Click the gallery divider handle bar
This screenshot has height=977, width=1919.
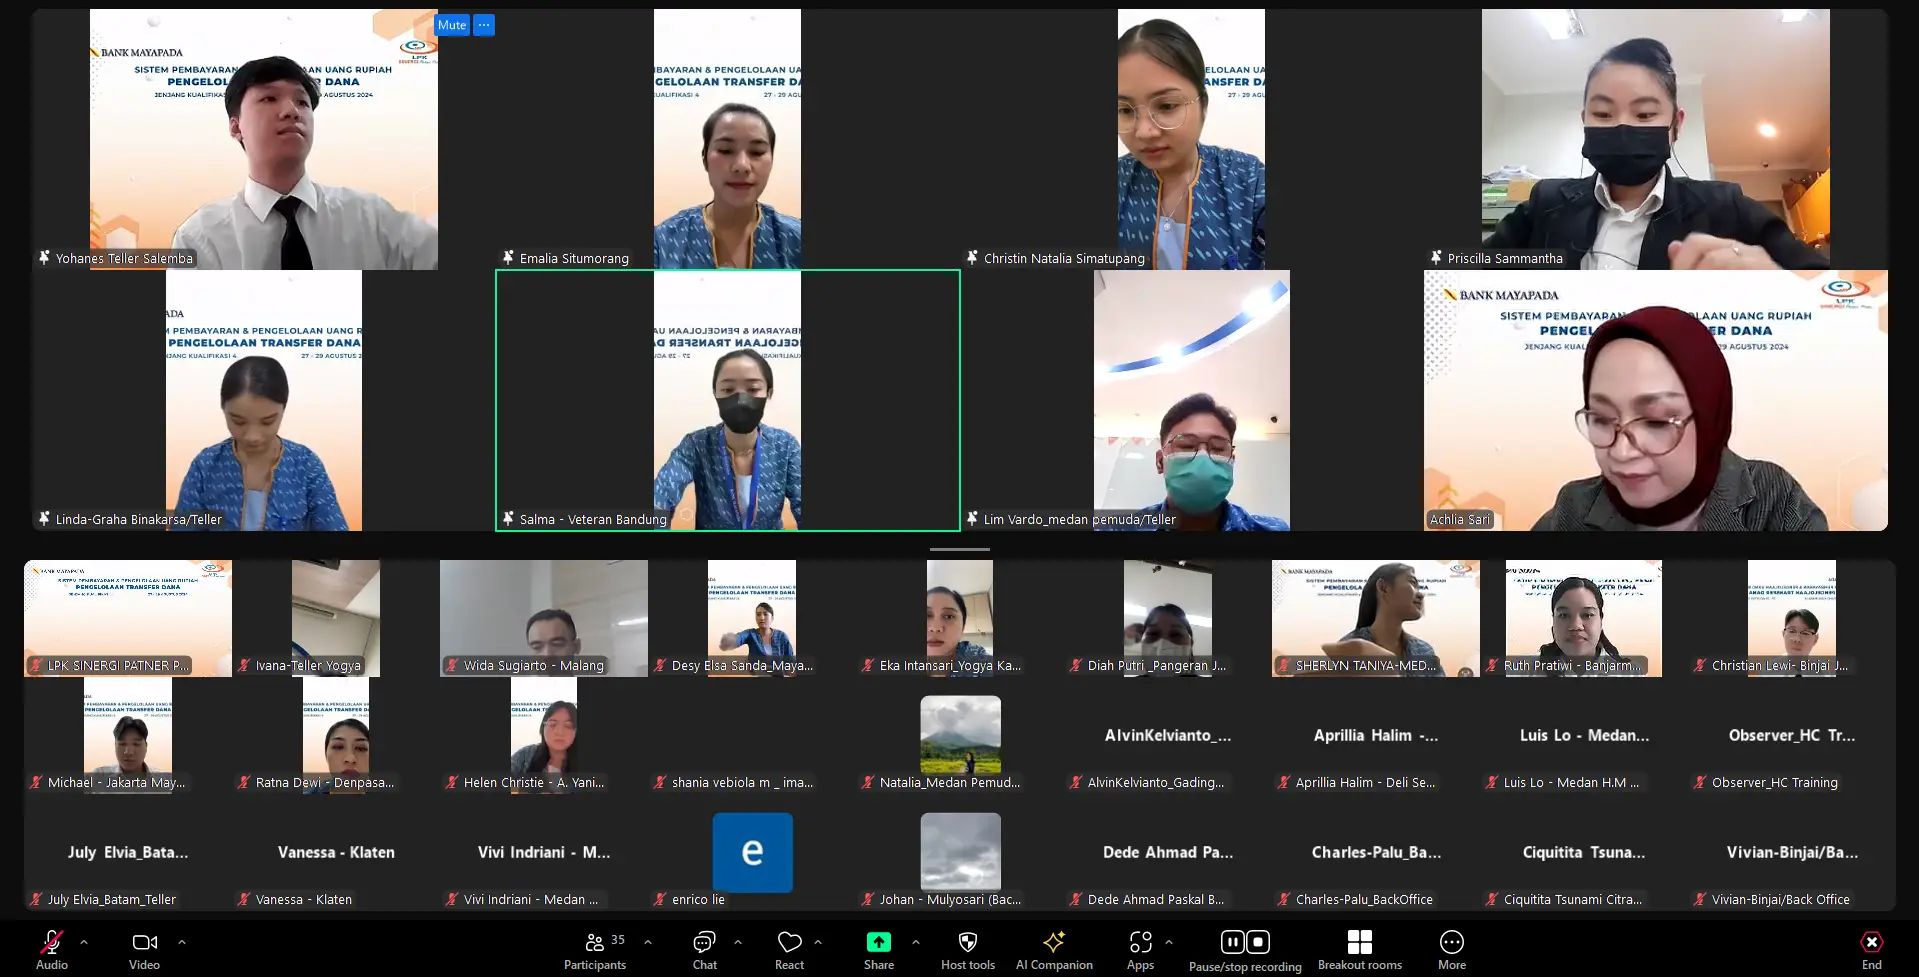click(959, 549)
